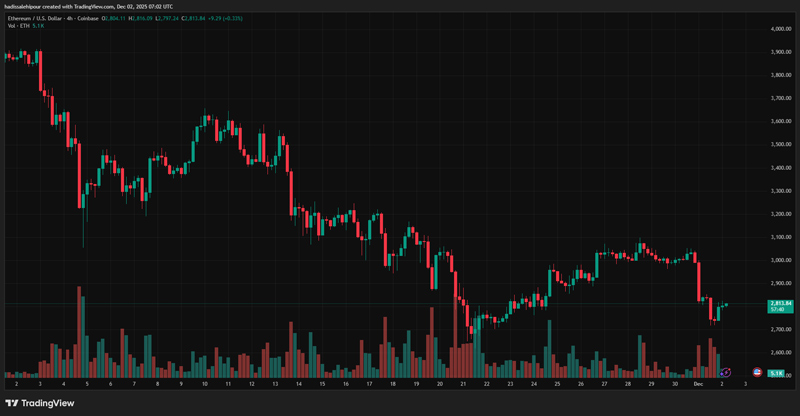The image size is (800, 416).
Task: Click the latest green candle at chart's right
Action: click(x=725, y=305)
